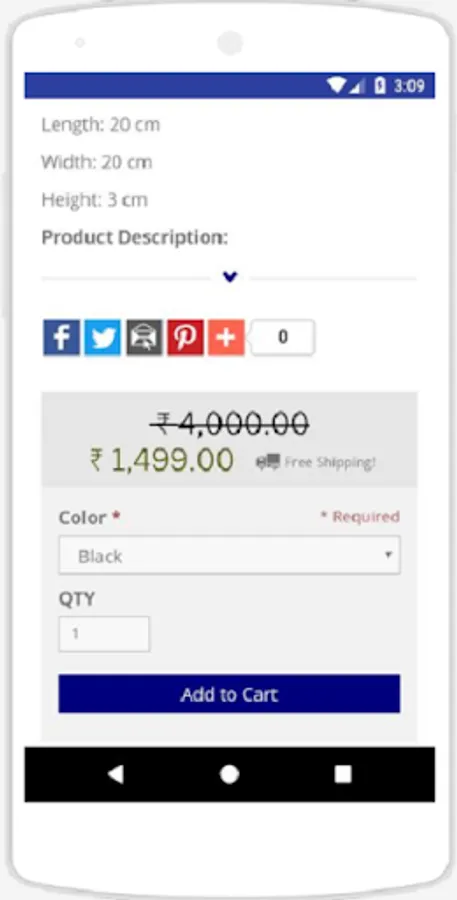Tap the Android back navigation button

[x=115, y=774]
